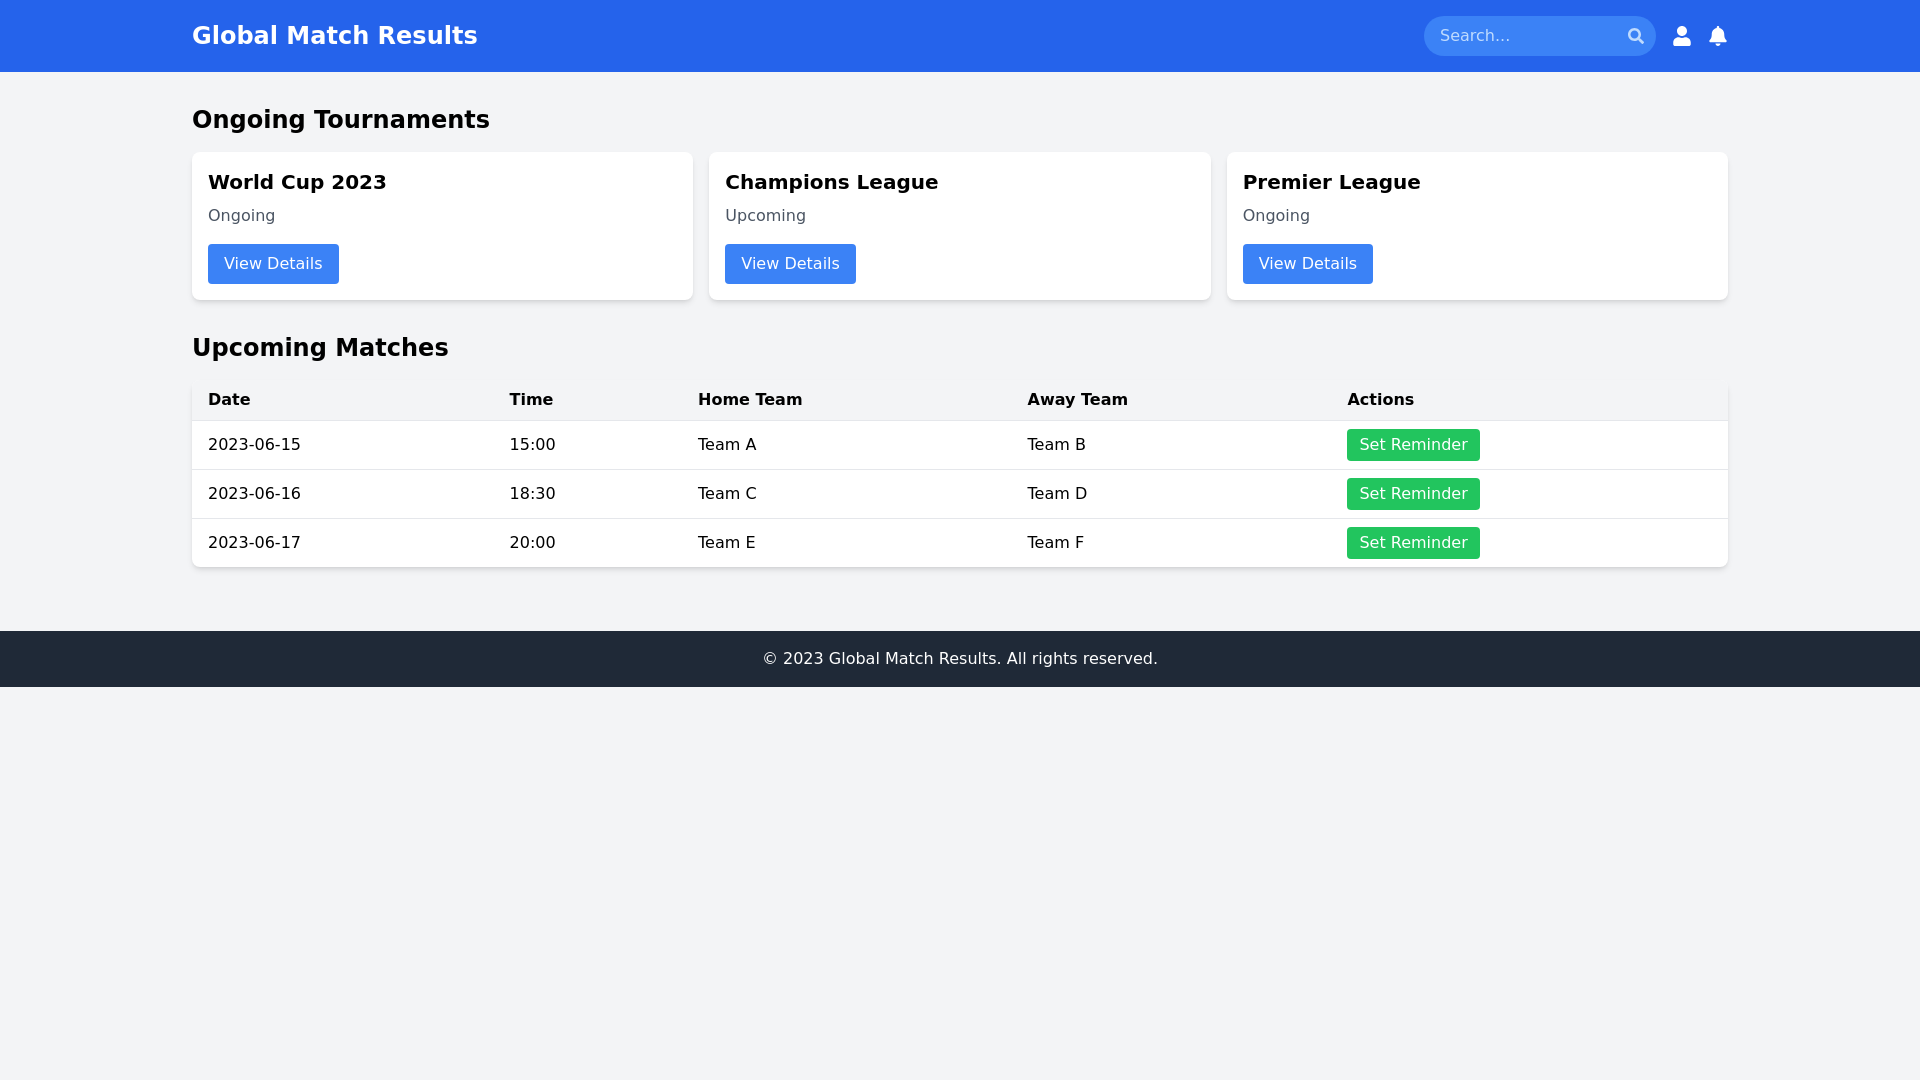The width and height of the screenshot is (1920, 1080).
Task: Open the user profile icon
Action: tap(1682, 36)
